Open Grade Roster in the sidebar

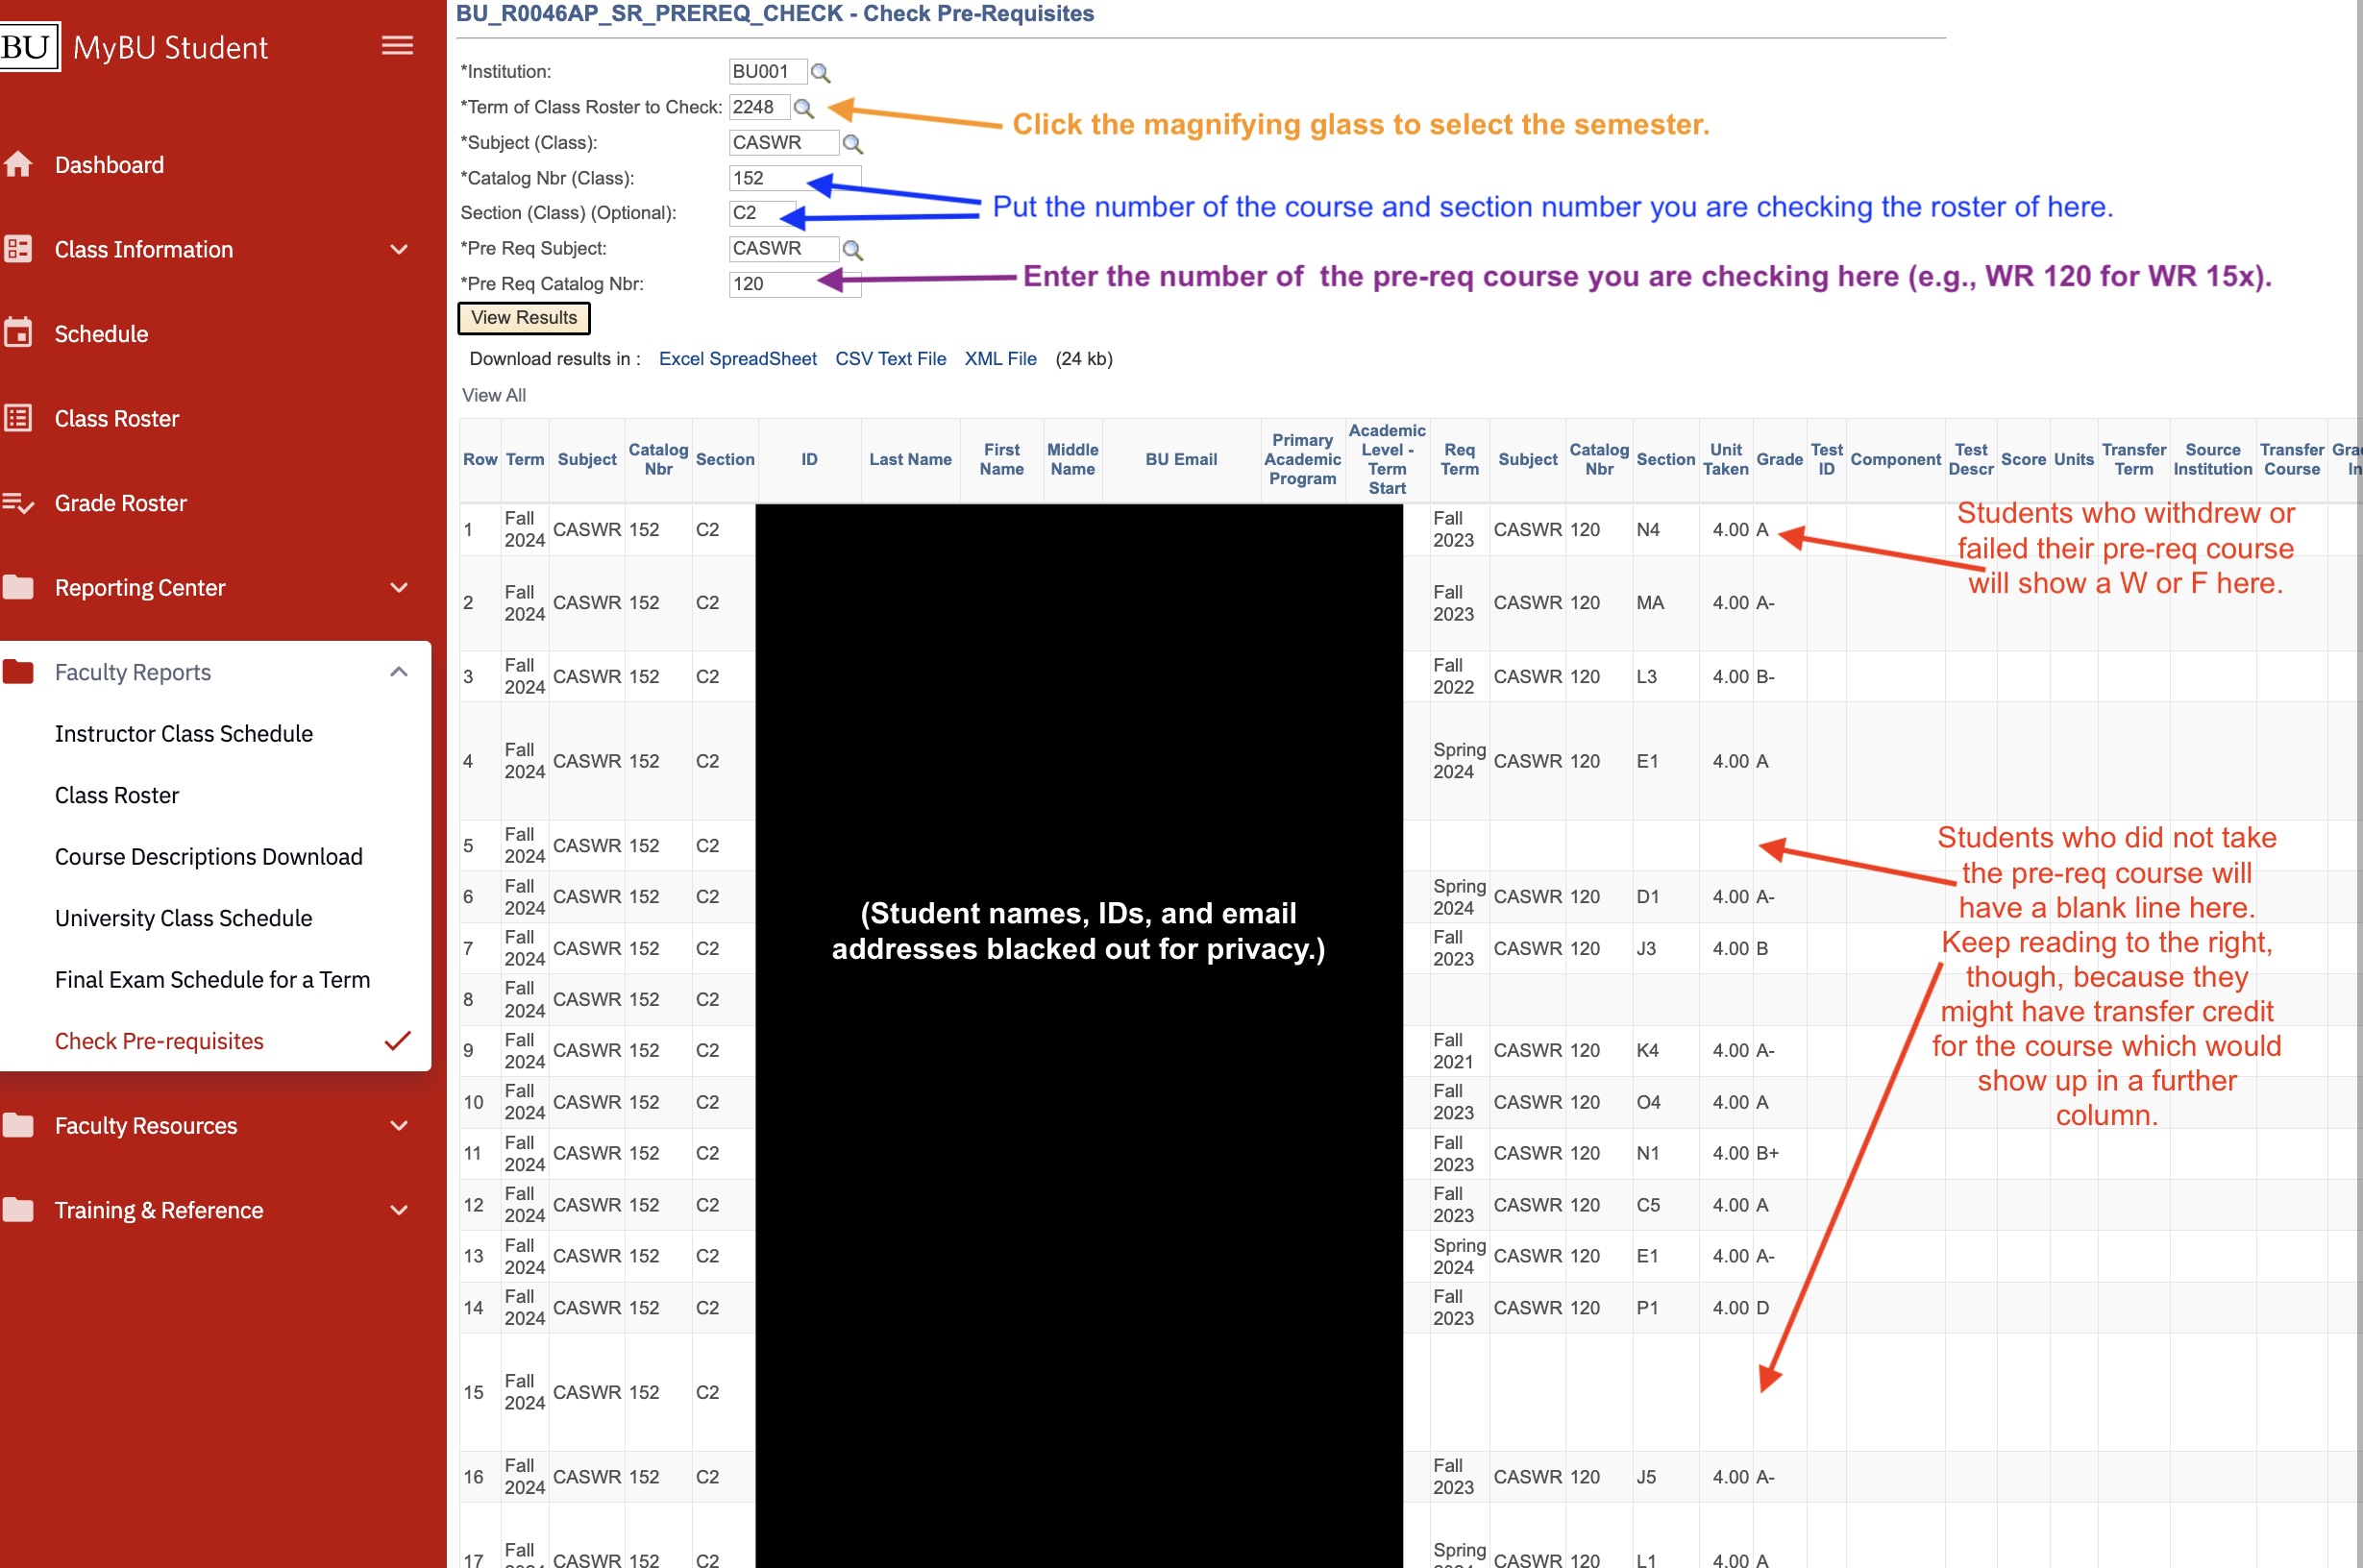click(120, 503)
